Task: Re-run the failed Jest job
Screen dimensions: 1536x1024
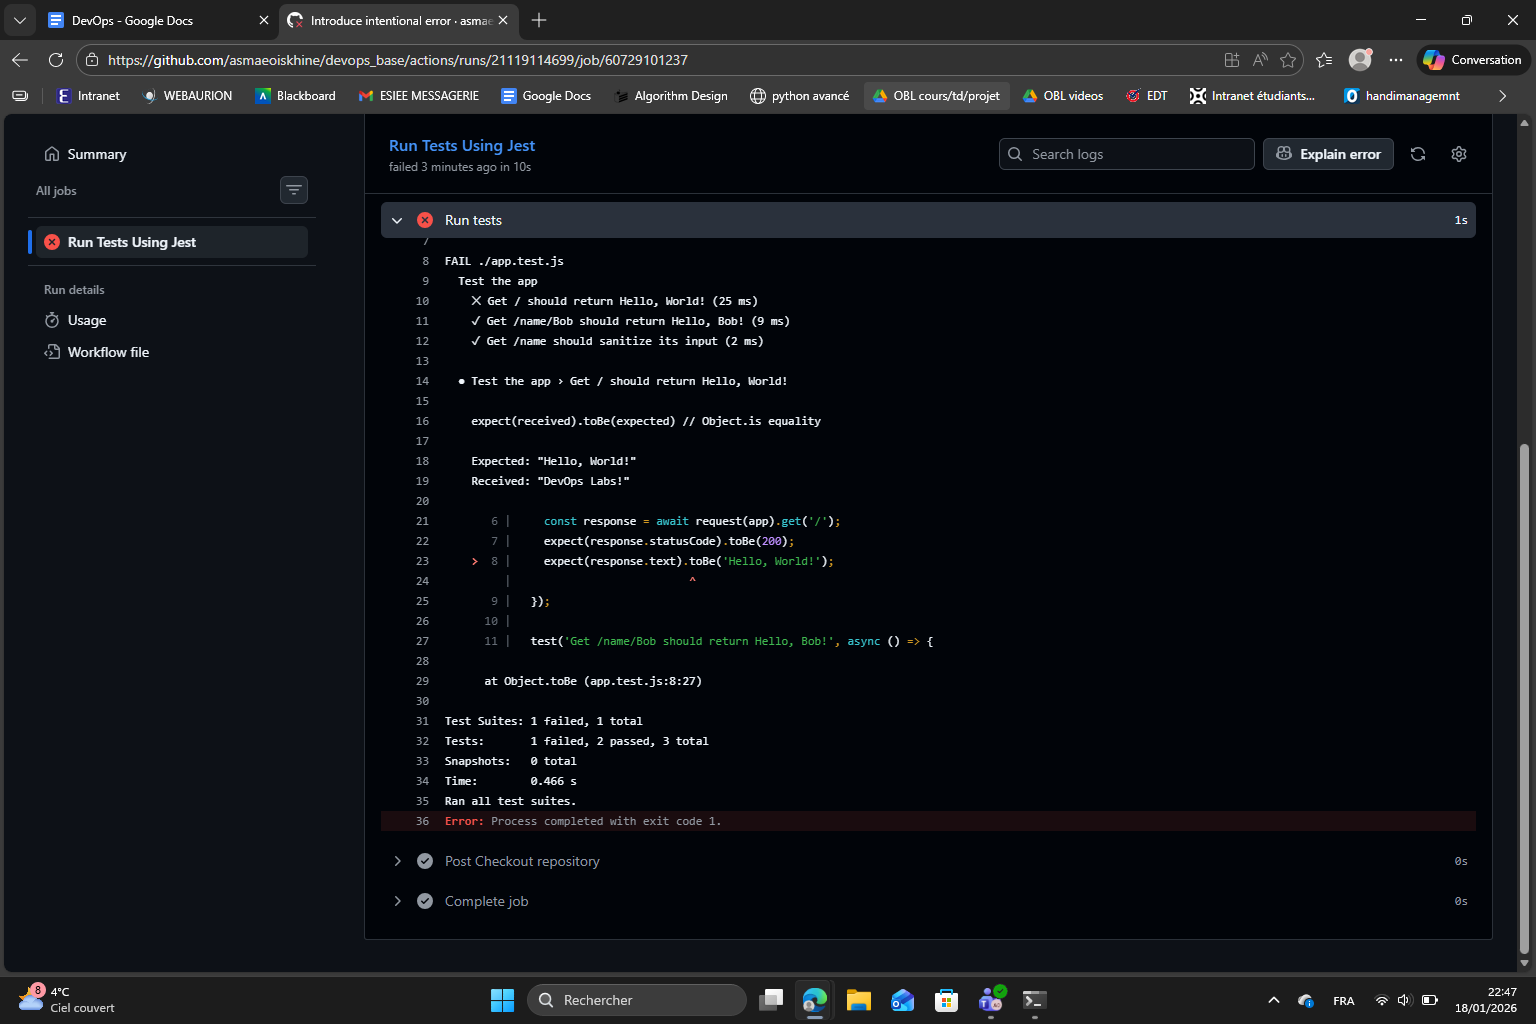Action: point(1418,154)
